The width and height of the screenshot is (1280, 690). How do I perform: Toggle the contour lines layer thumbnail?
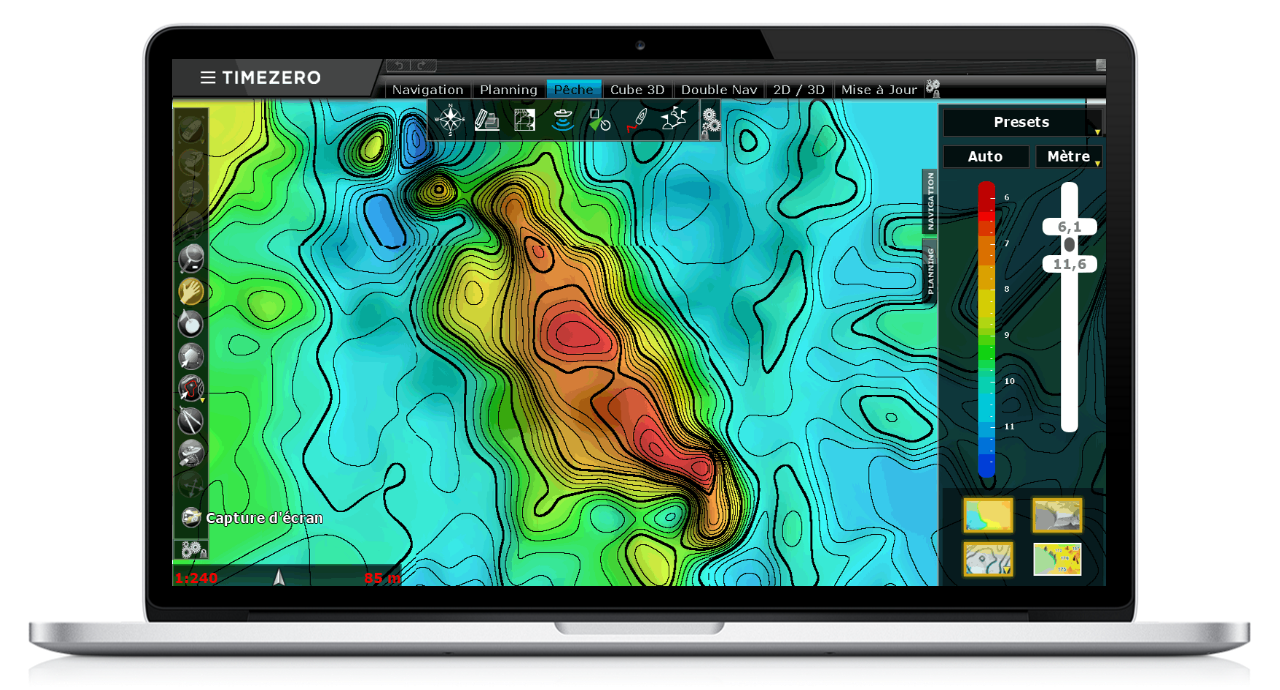click(987, 559)
